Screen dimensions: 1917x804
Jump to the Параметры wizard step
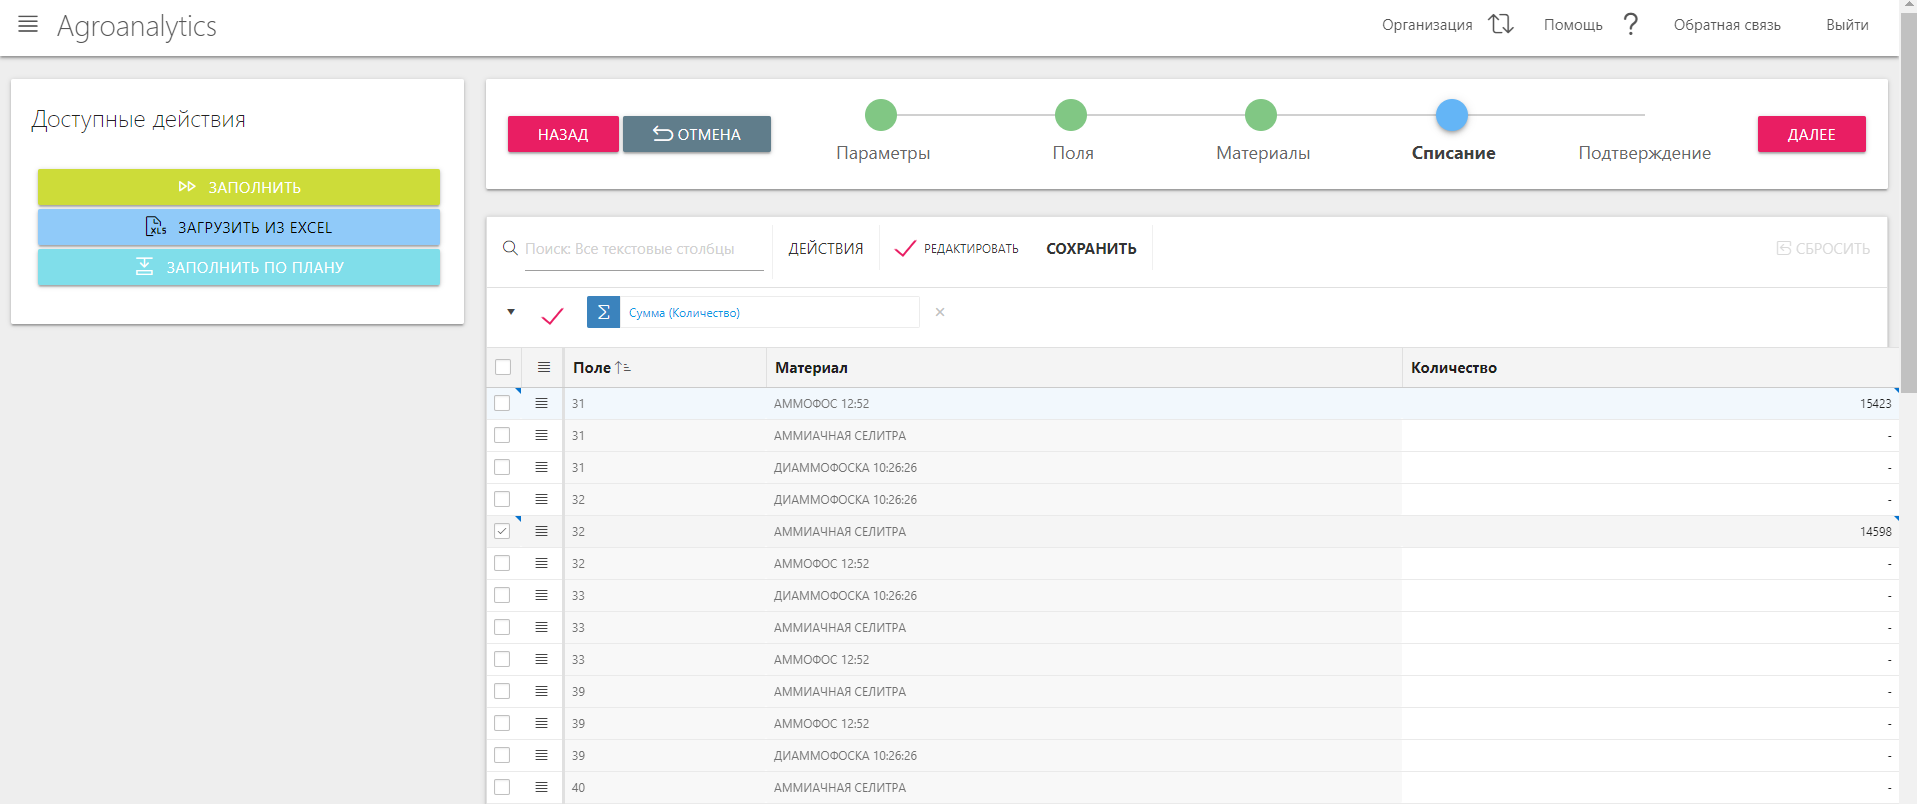click(x=881, y=116)
